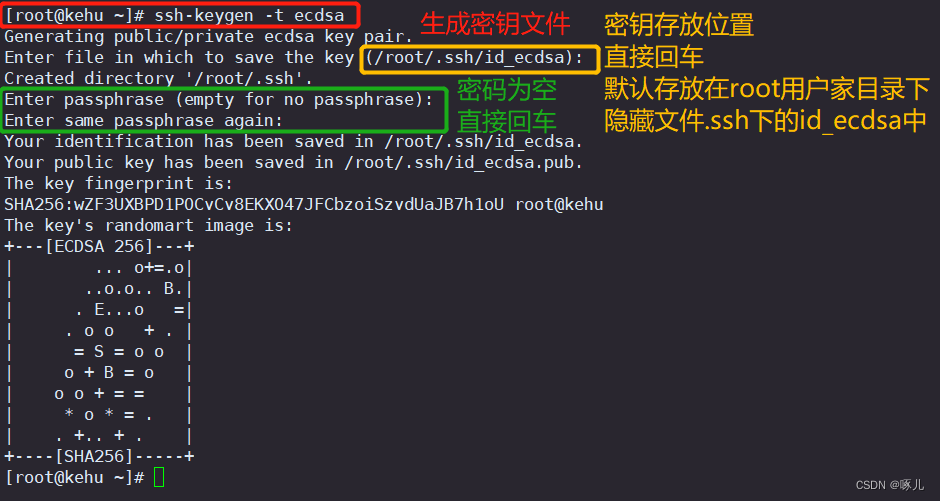Click the green 直接回车 annotation
The width and height of the screenshot is (940, 501).
[x=506, y=122]
